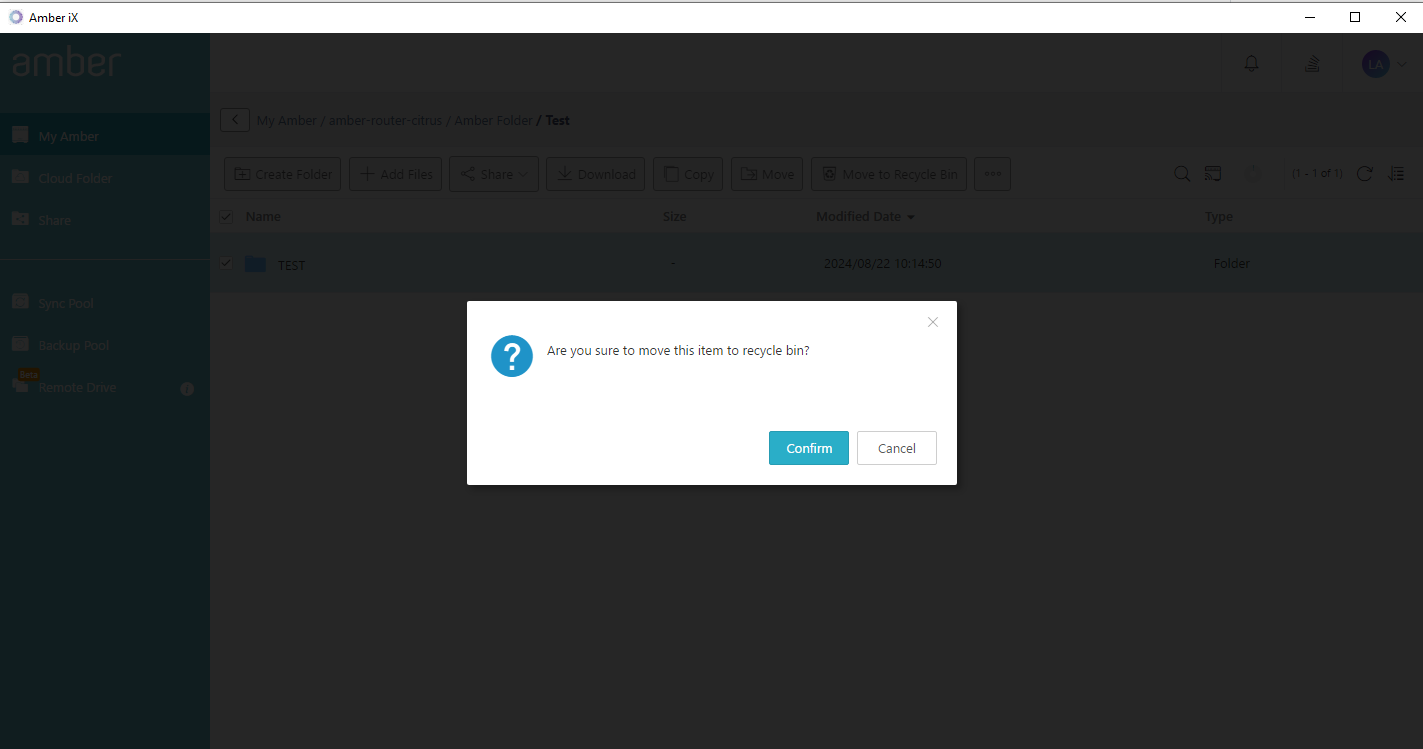Open the more options ellipsis menu
The height and width of the screenshot is (749, 1423).
coord(992,174)
